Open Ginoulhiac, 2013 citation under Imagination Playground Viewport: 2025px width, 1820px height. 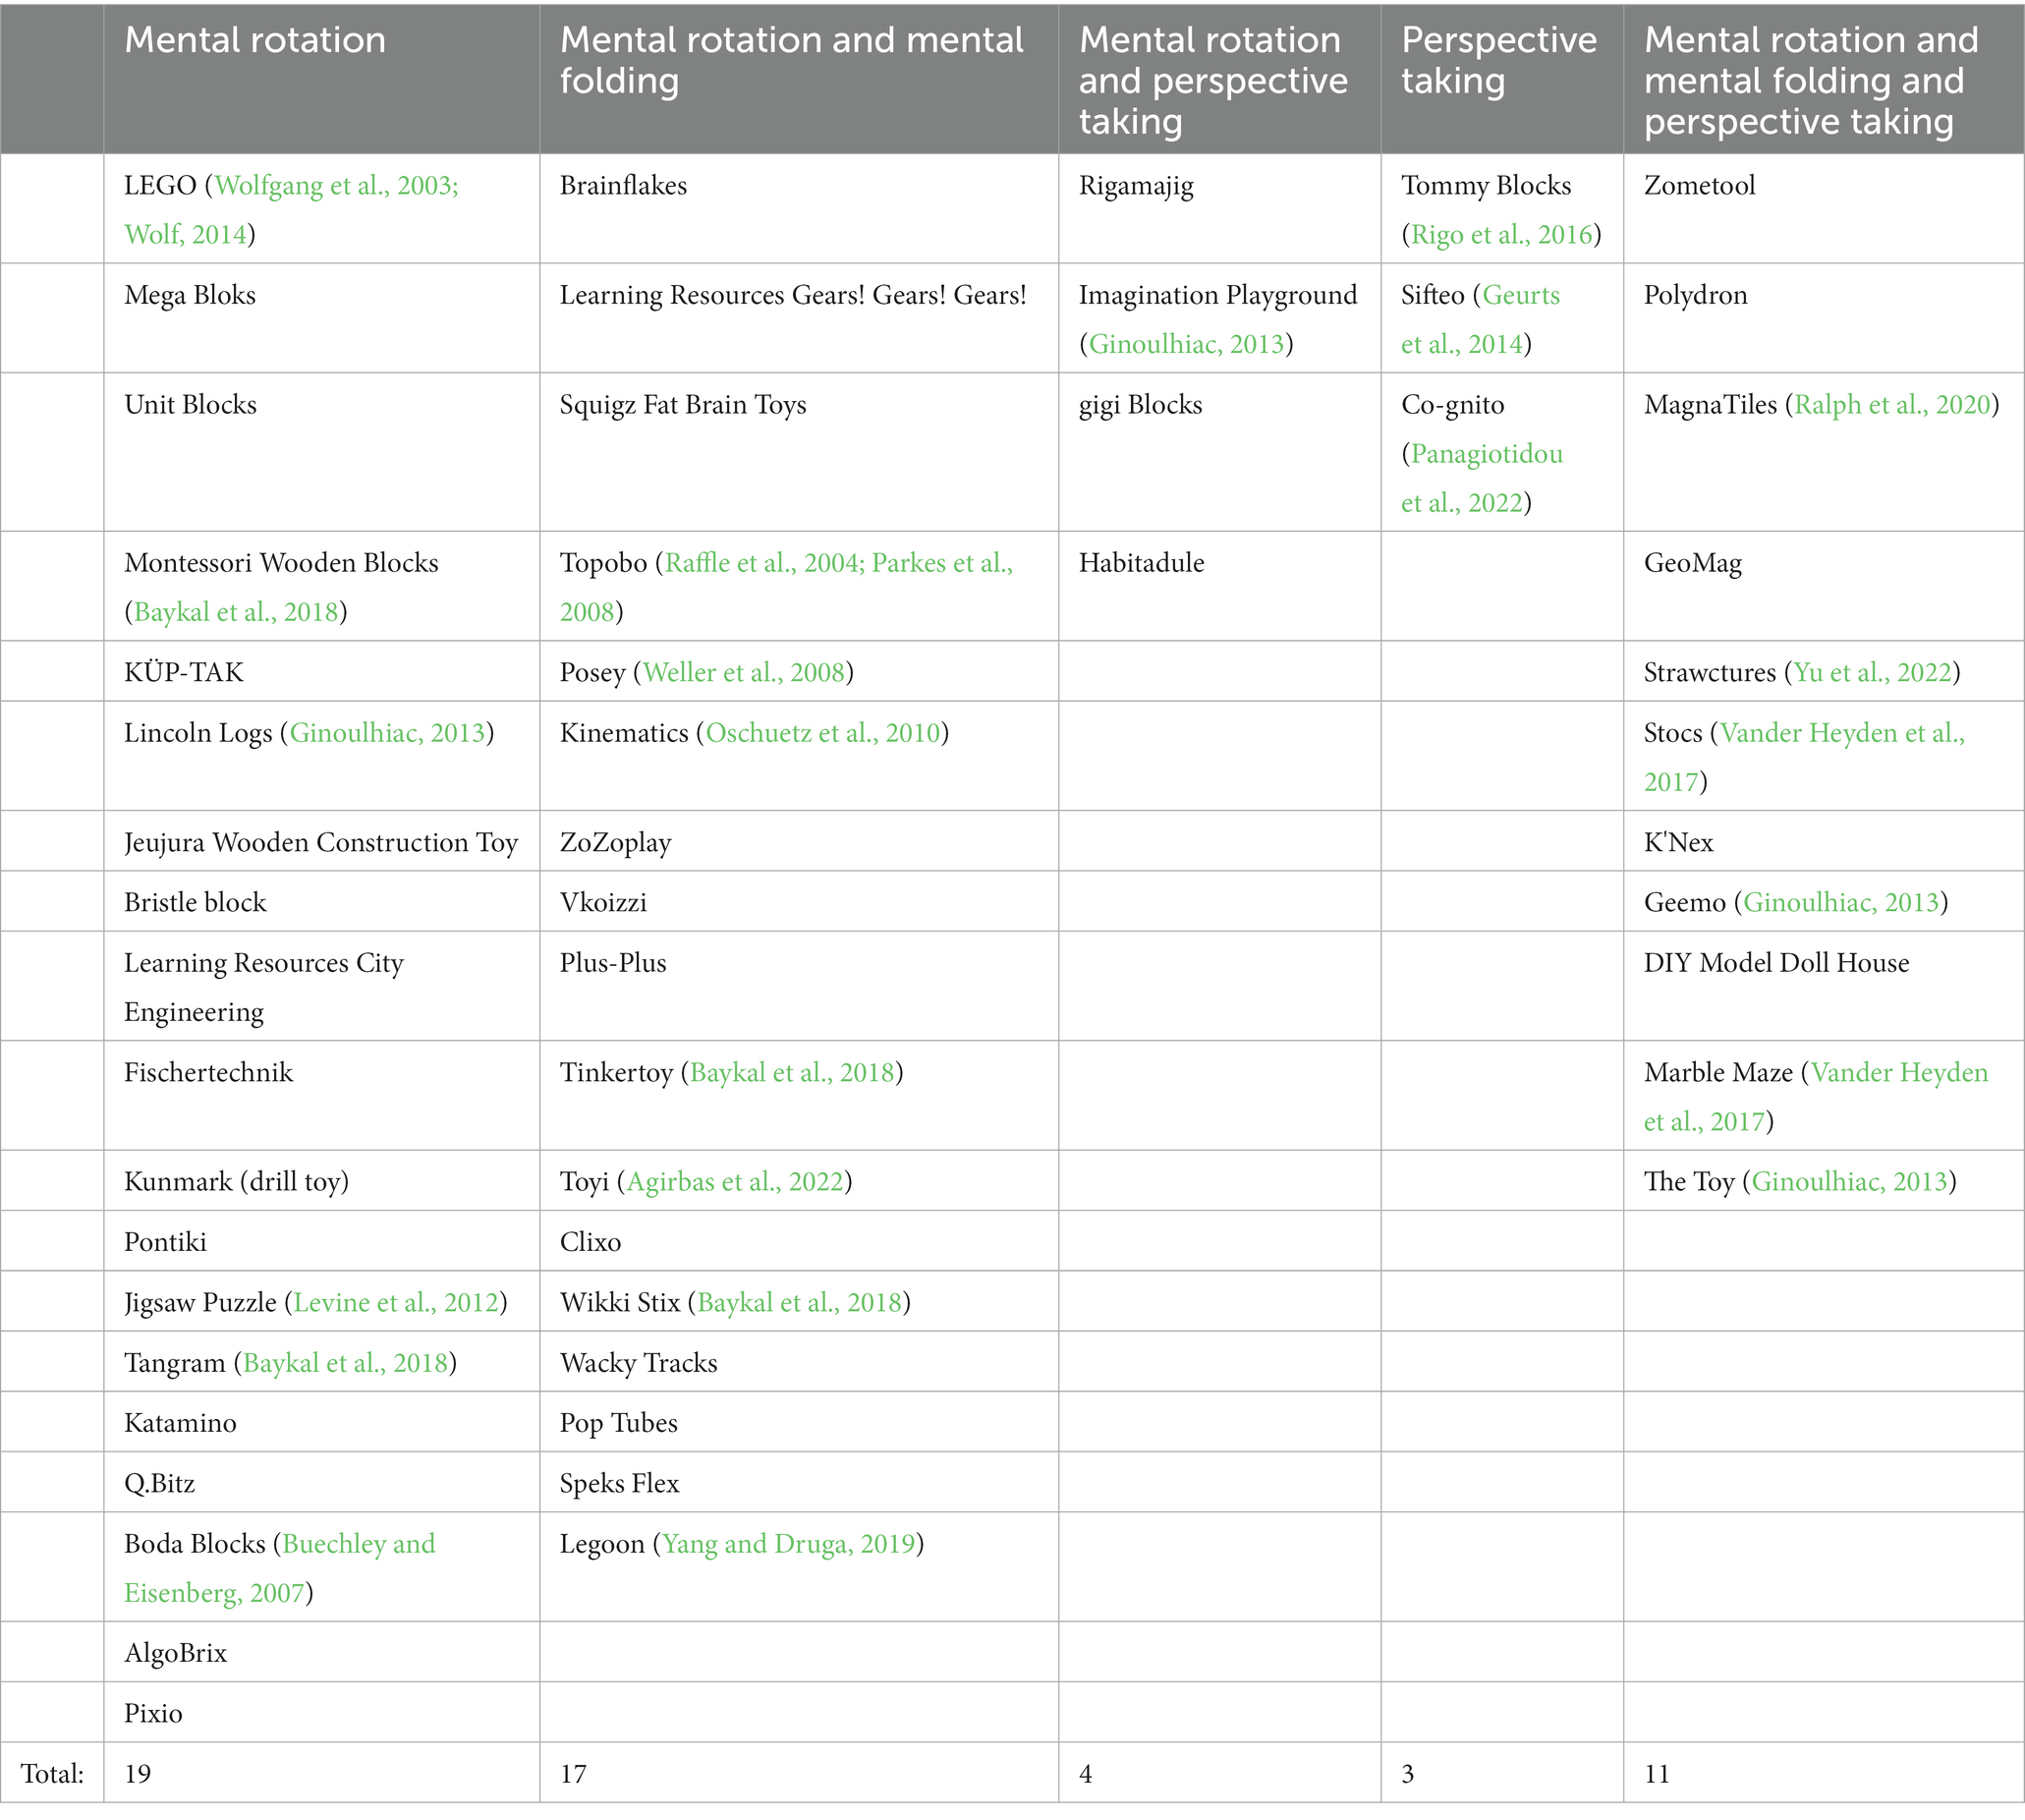pos(1186,345)
